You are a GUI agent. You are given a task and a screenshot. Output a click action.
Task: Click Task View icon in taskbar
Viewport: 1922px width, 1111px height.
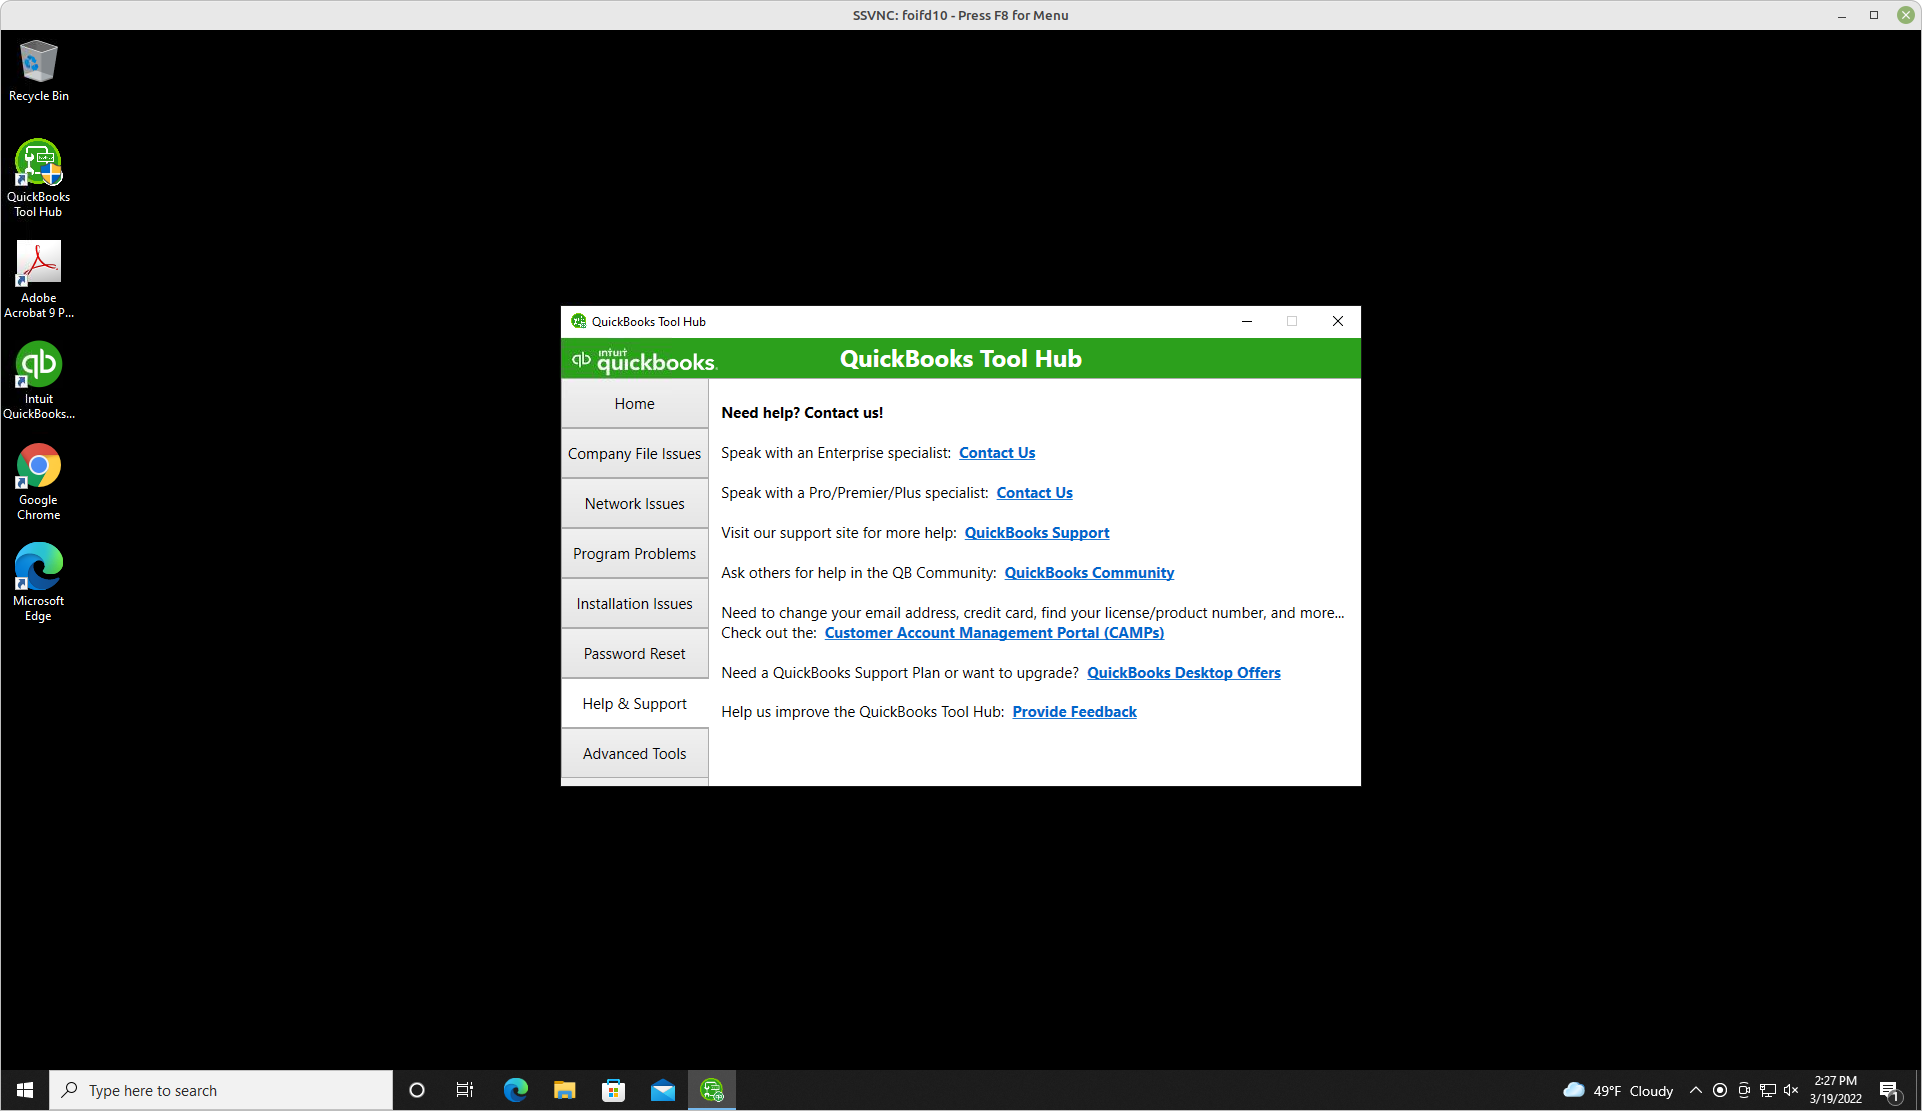click(x=465, y=1090)
